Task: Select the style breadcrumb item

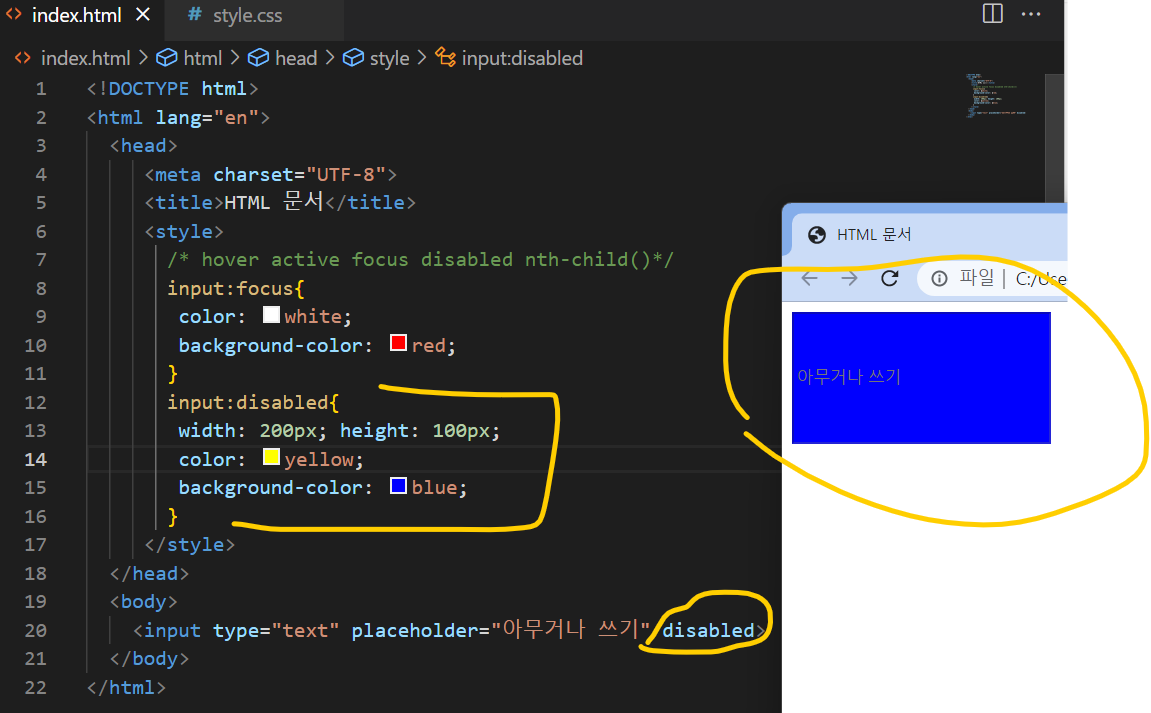Action: pos(389,58)
